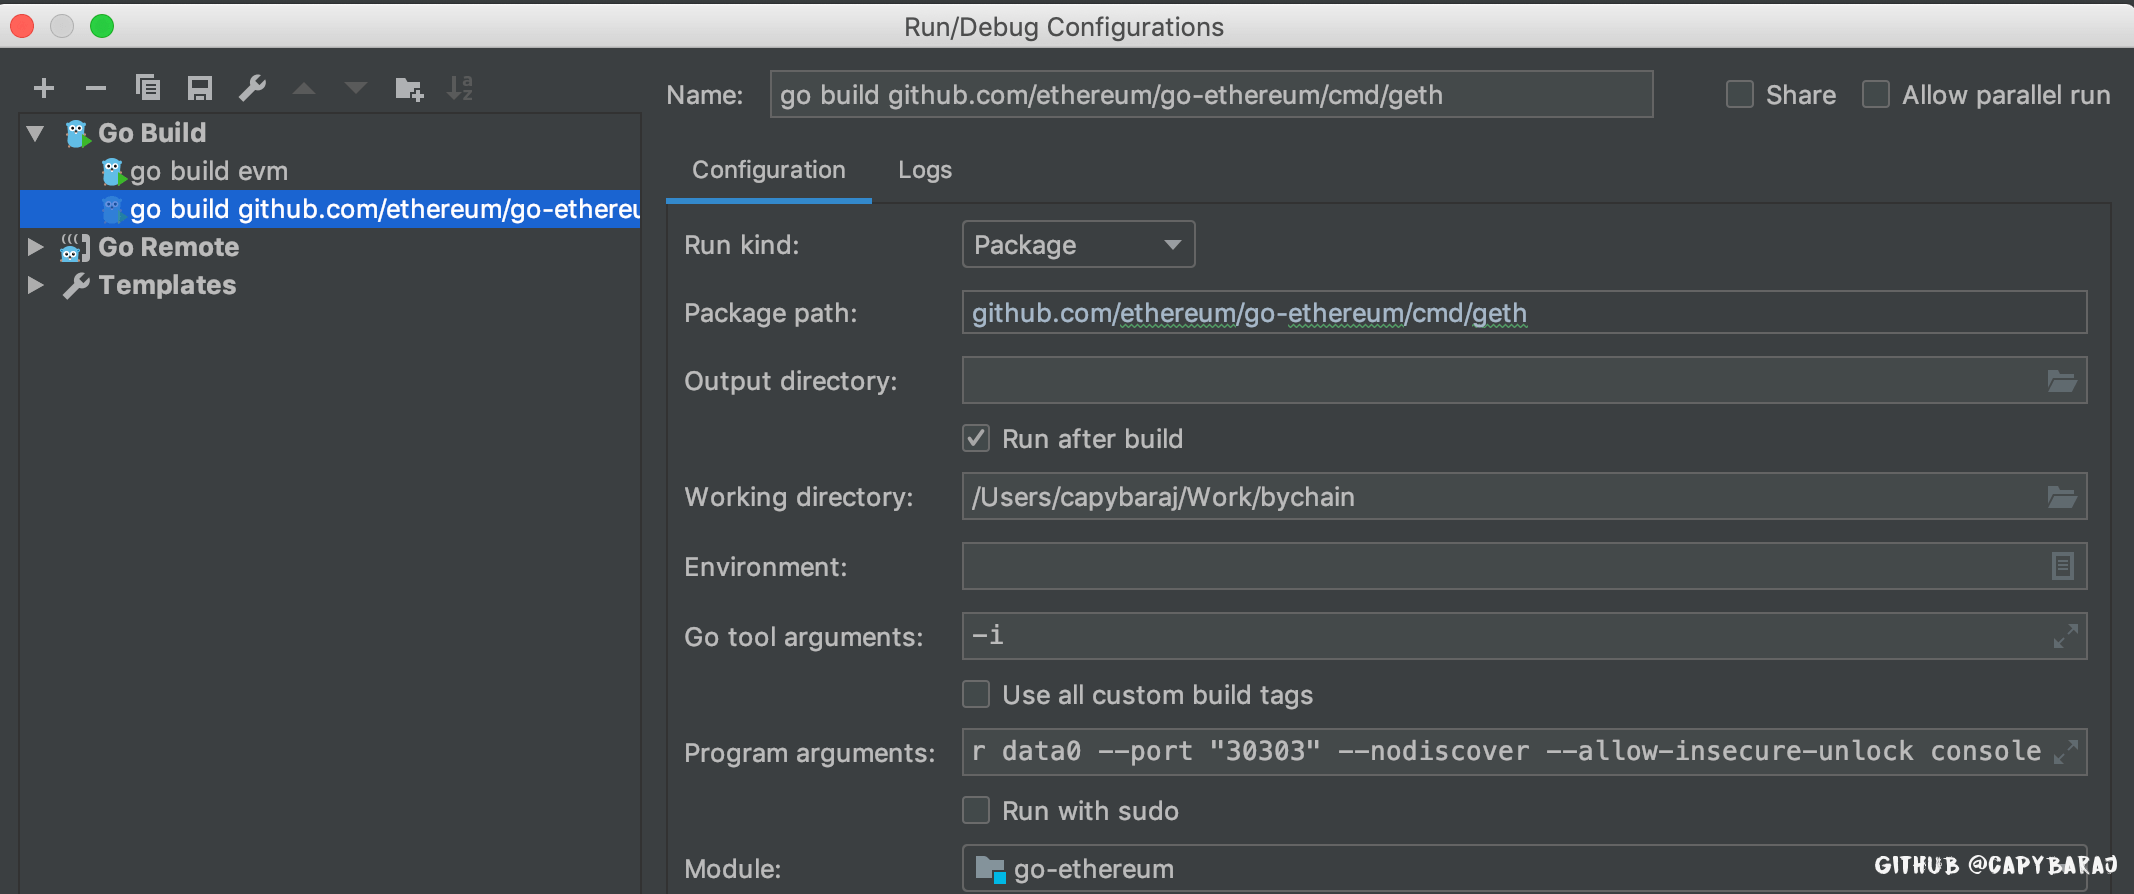Screen dimensions: 2134x894
Task: Open the Run kind dropdown
Action: [x=1078, y=245]
